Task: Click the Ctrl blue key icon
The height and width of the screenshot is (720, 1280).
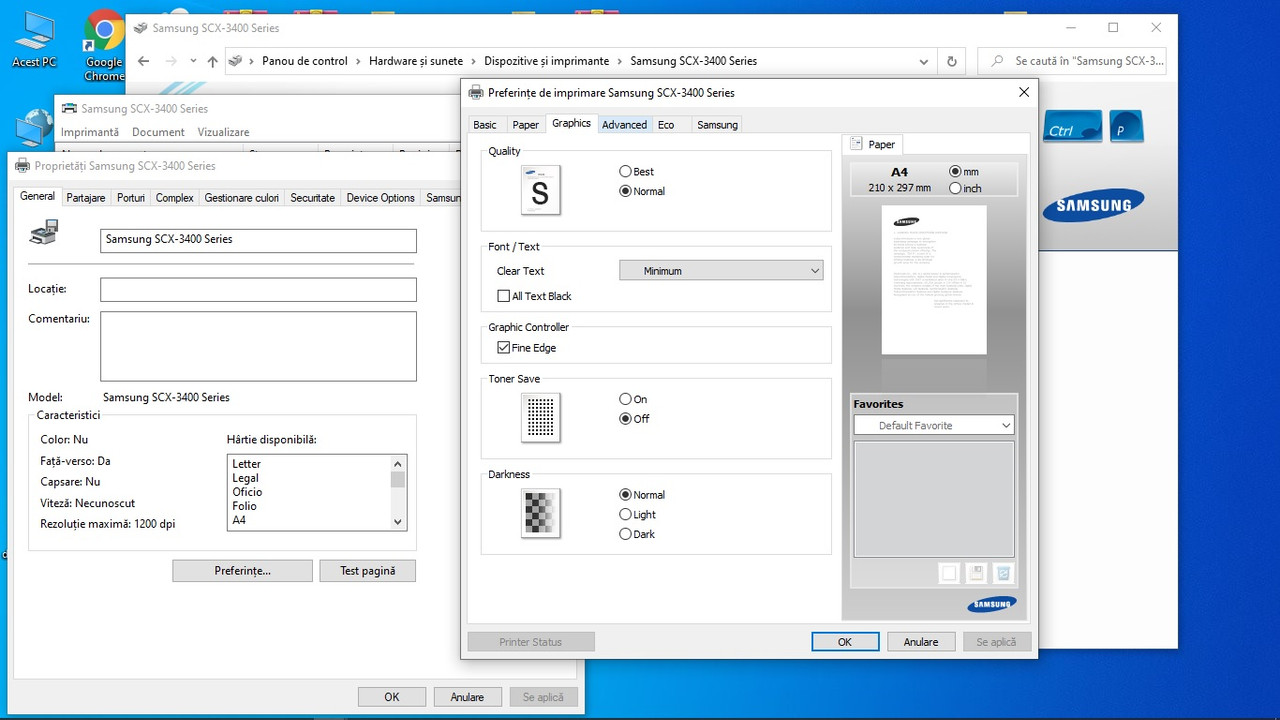Action: tap(1072, 127)
